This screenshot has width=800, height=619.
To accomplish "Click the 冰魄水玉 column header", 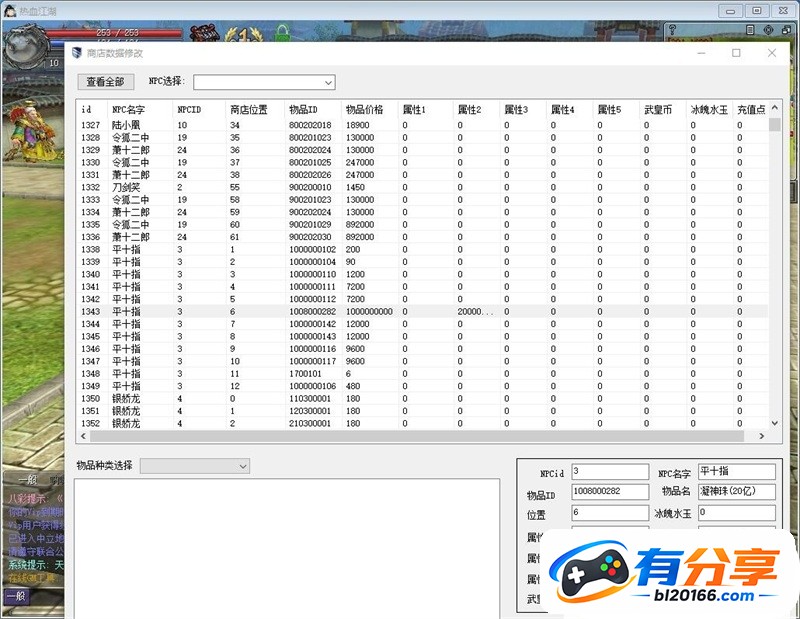I will click(x=709, y=109).
